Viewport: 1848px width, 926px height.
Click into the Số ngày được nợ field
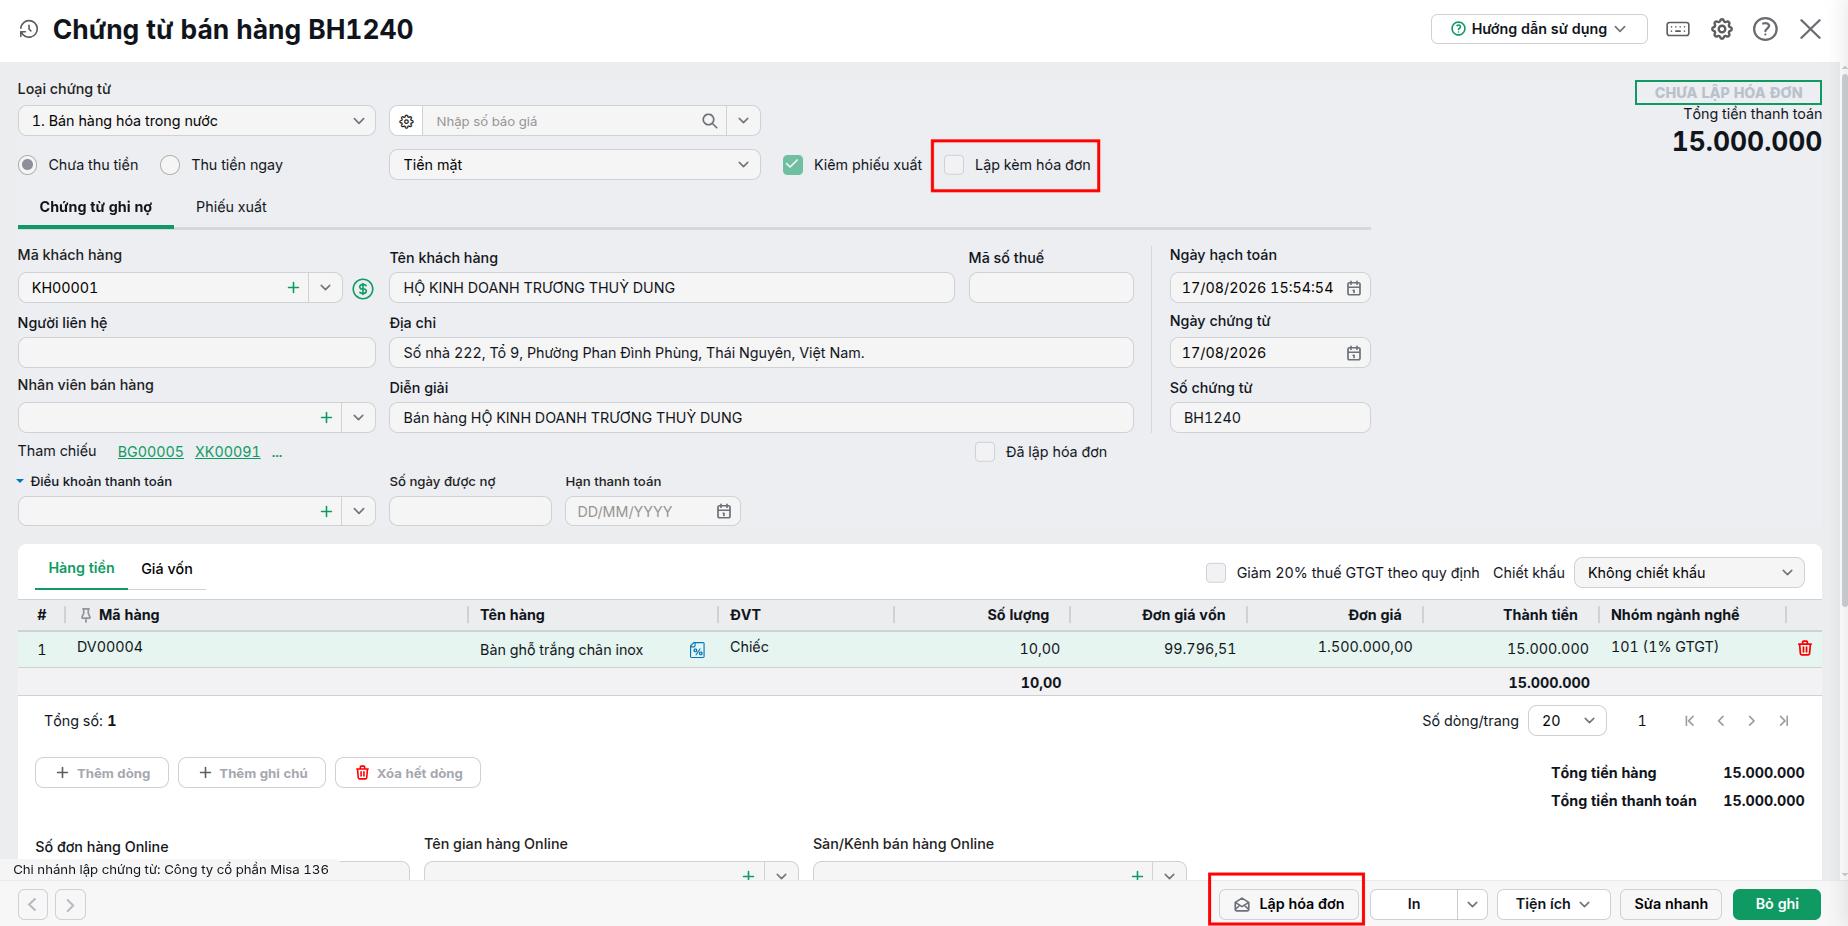point(470,512)
